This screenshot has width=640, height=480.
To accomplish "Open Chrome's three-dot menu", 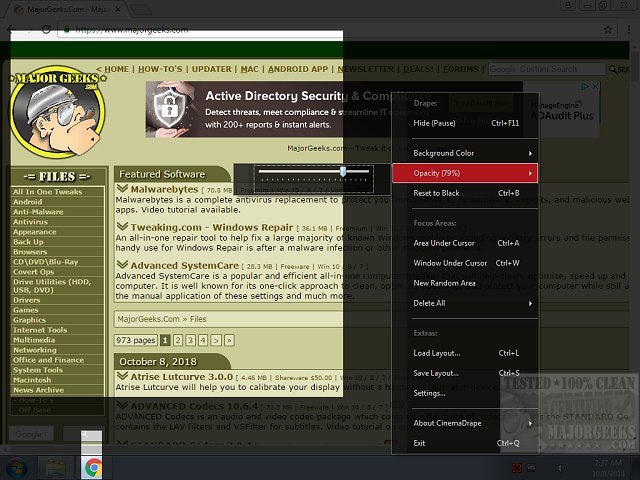I will click(629, 29).
